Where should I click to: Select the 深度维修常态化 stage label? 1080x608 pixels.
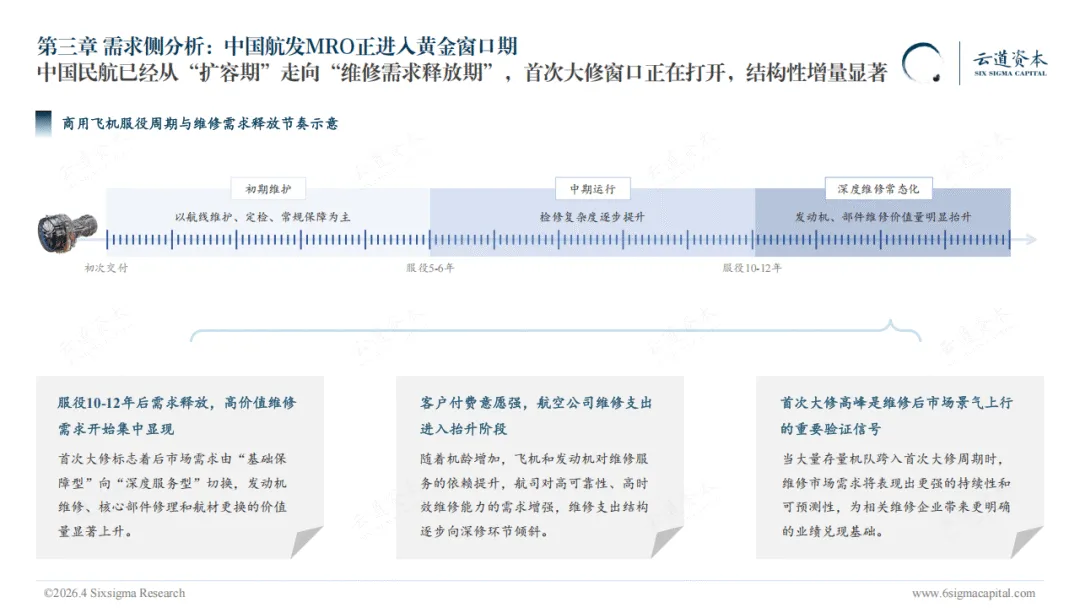[x=878, y=189]
